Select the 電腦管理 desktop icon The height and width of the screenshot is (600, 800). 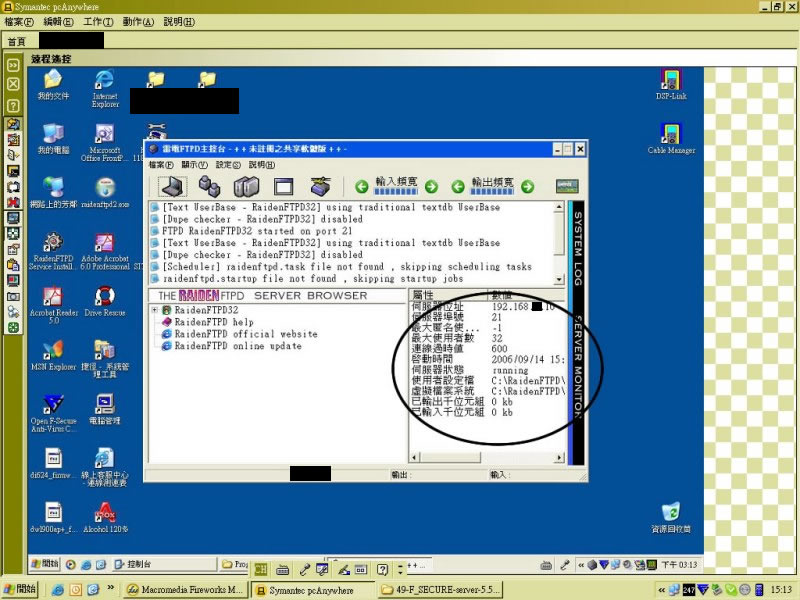point(105,410)
